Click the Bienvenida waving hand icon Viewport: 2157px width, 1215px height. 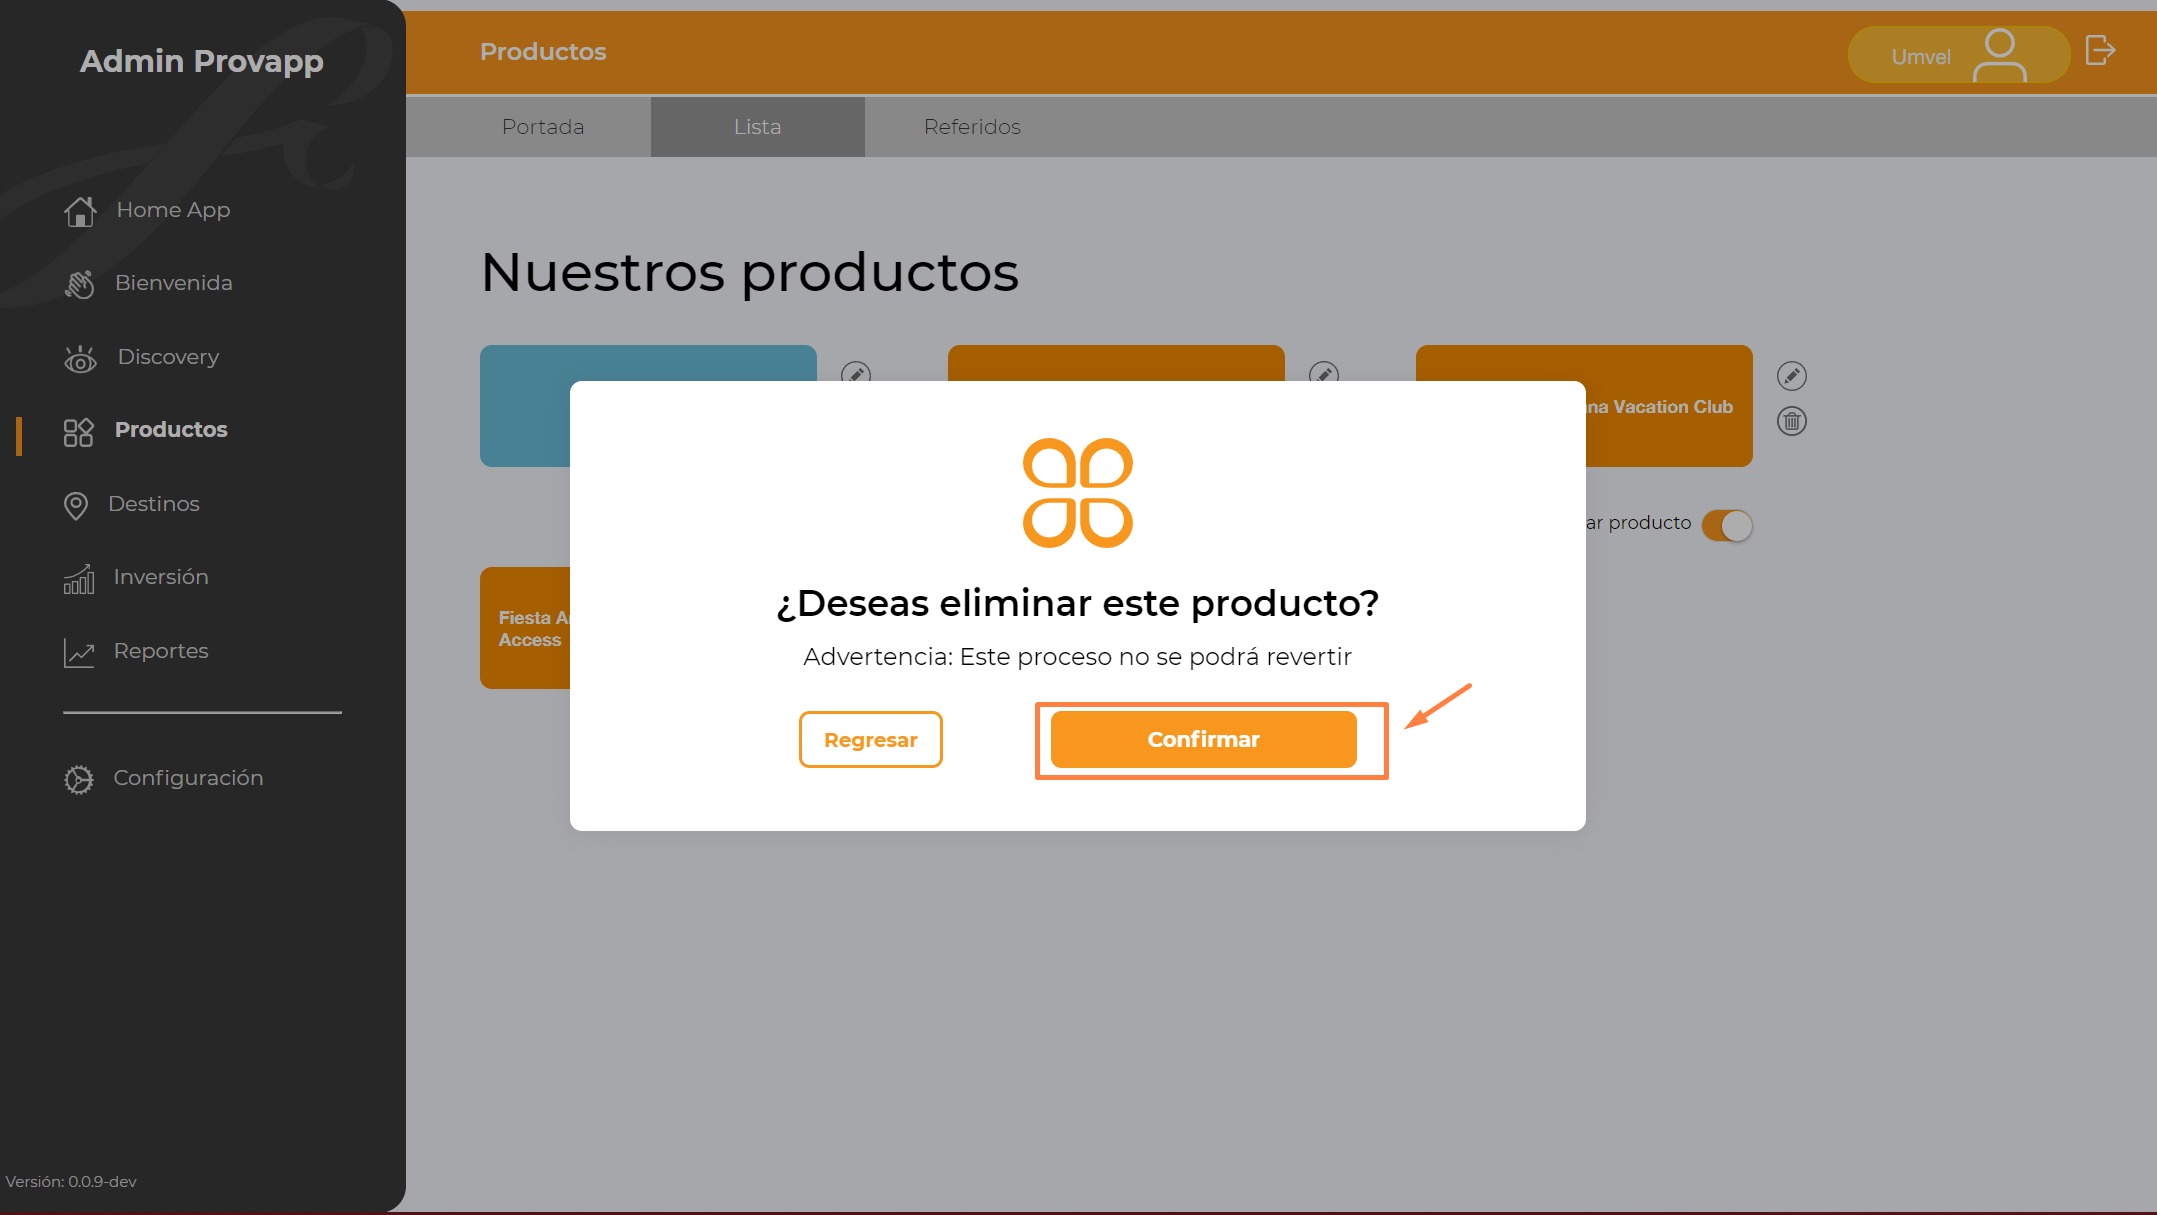80,284
